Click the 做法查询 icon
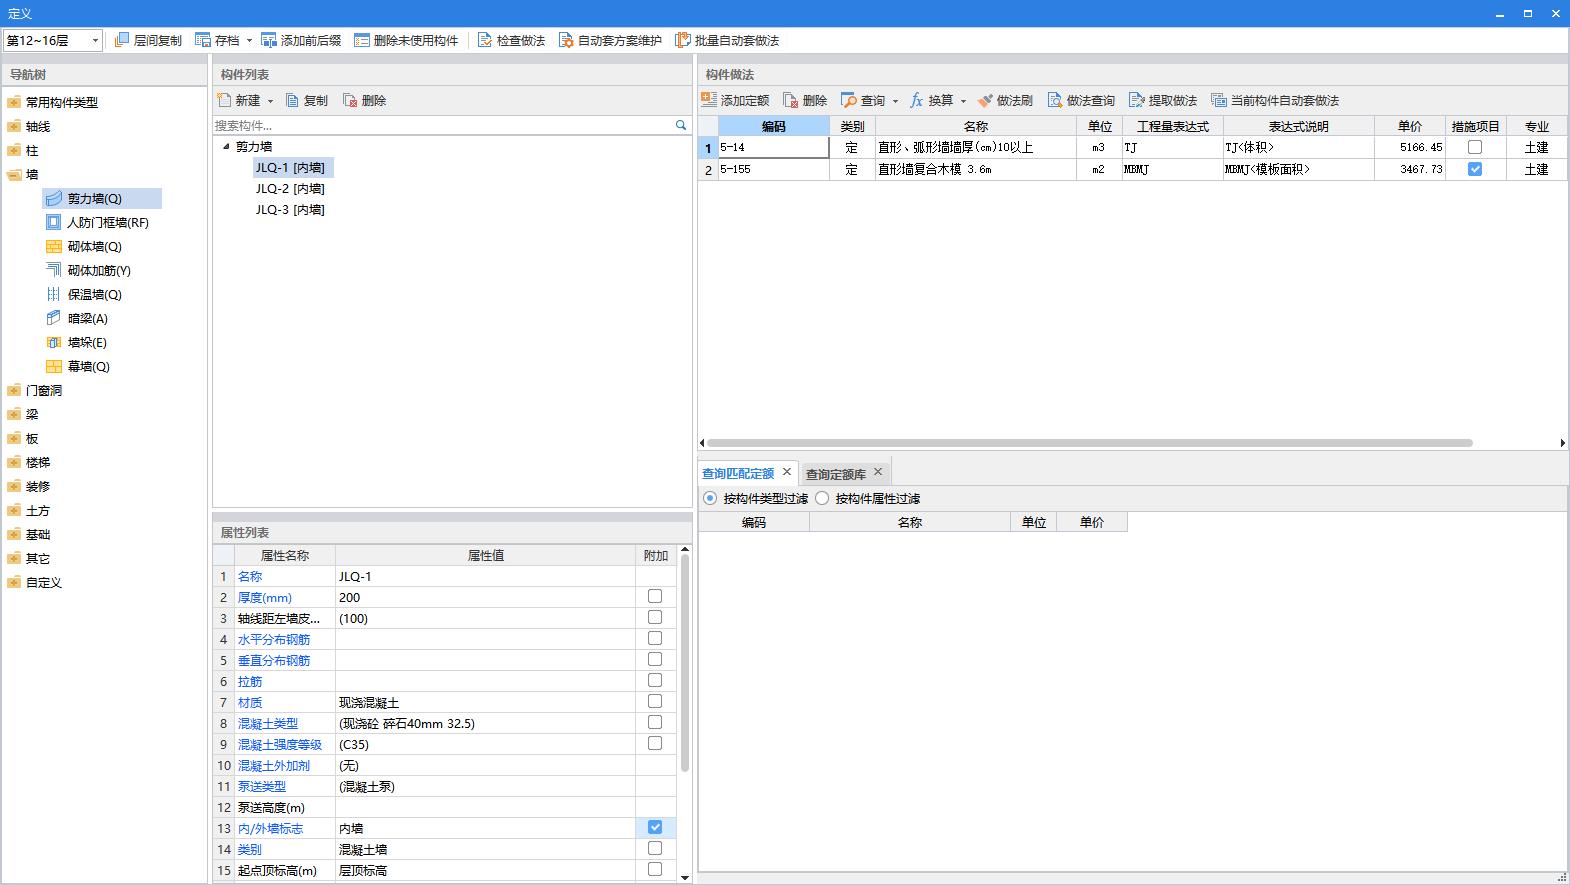This screenshot has width=1570, height=885. coord(1055,100)
